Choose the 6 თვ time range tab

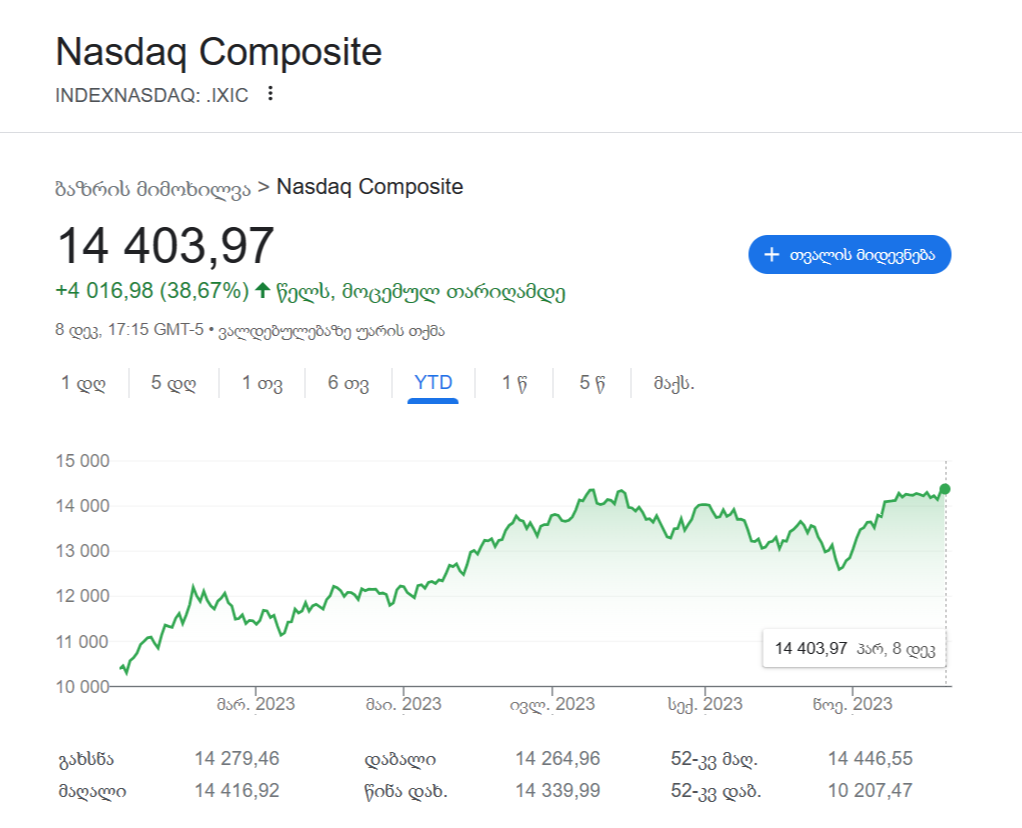coord(348,383)
